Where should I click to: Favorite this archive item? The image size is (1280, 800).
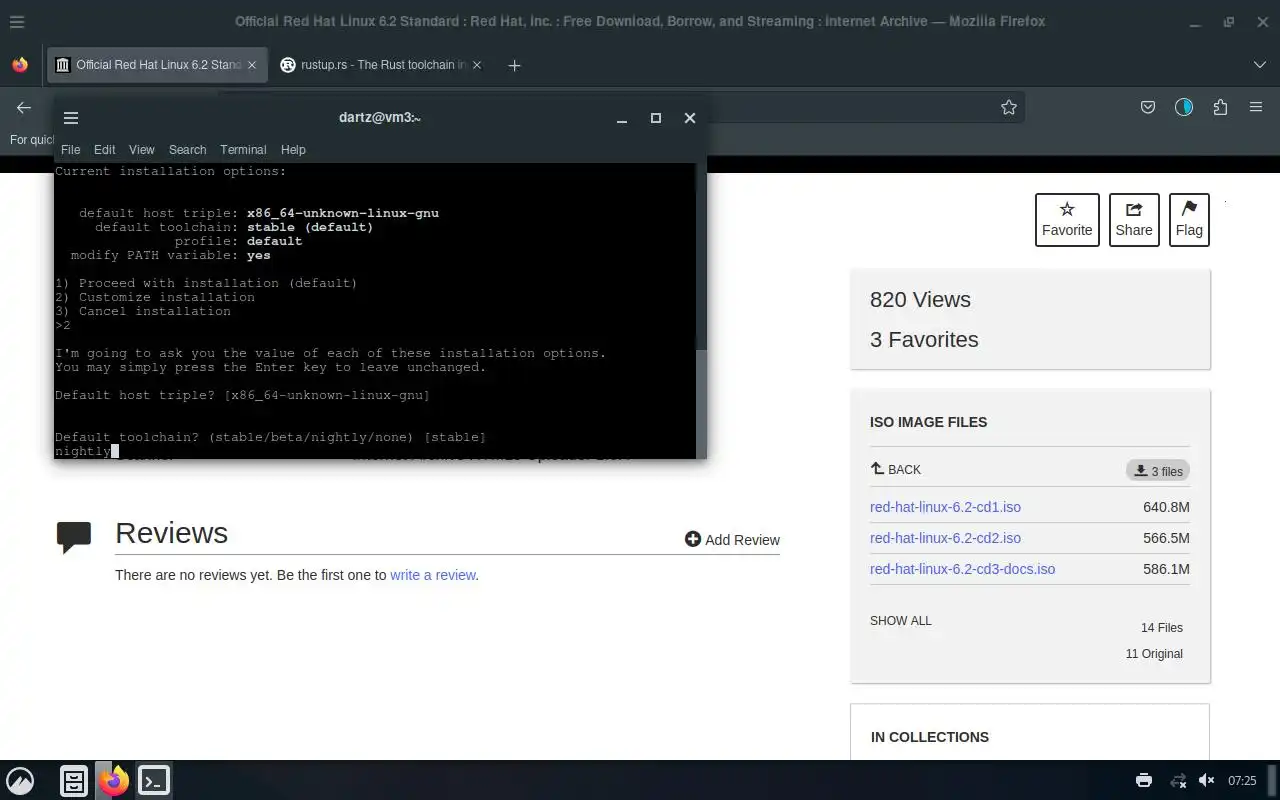1067,219
